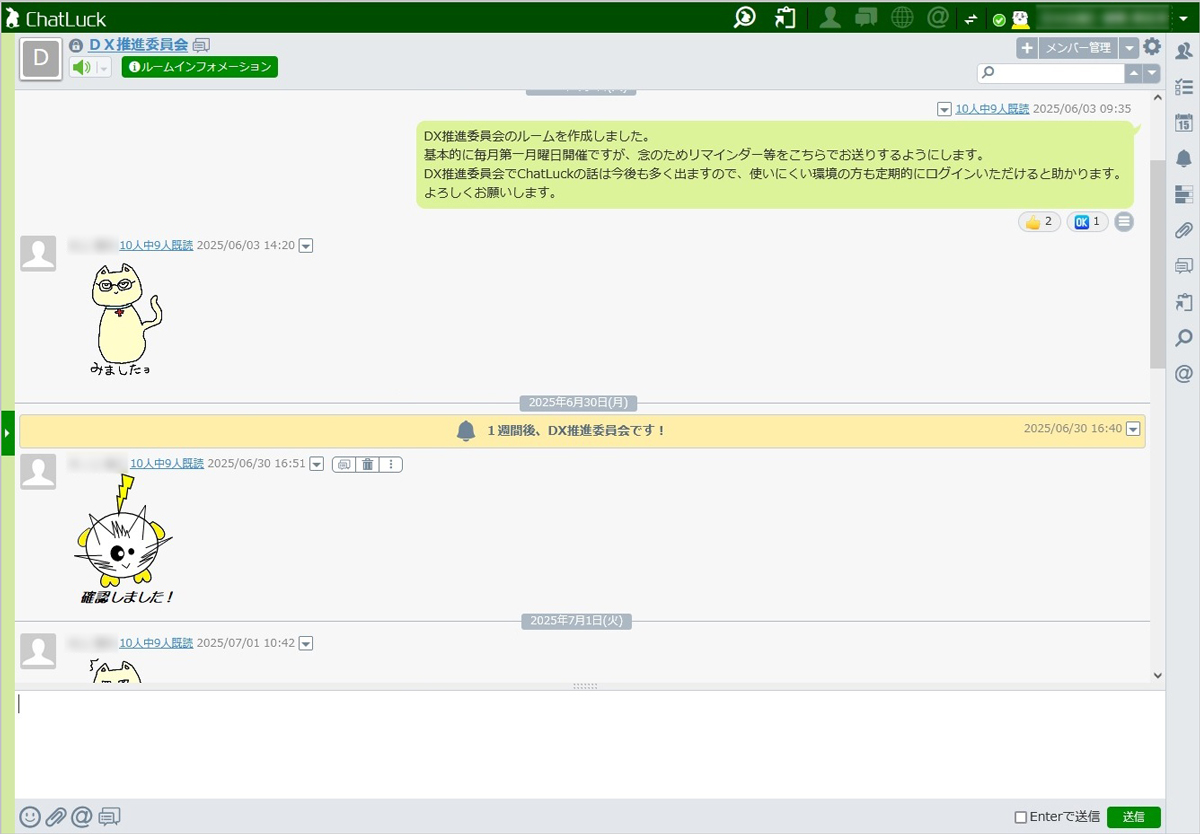Click the task checklist icon in right sidebar
The image size is (1200, 834).
point(1184,87)
